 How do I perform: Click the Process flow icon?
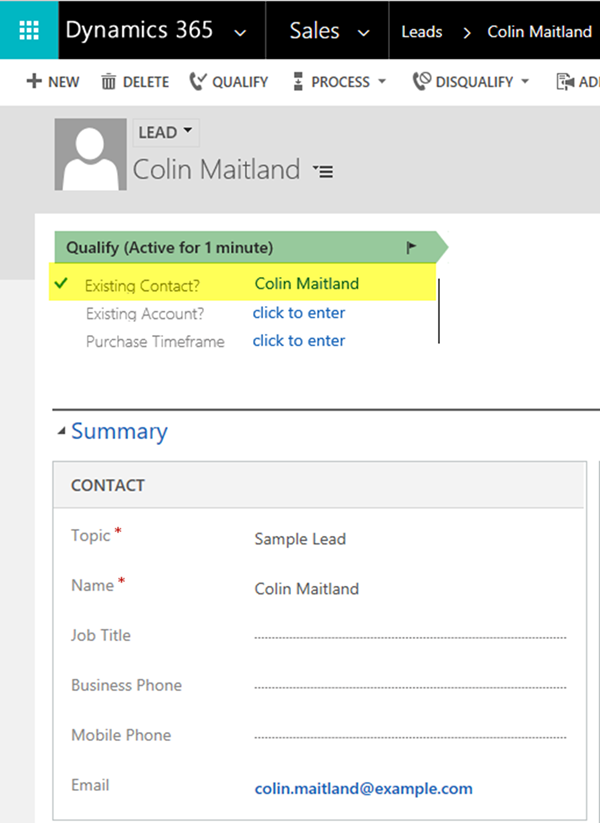click(x=297, y=82)
